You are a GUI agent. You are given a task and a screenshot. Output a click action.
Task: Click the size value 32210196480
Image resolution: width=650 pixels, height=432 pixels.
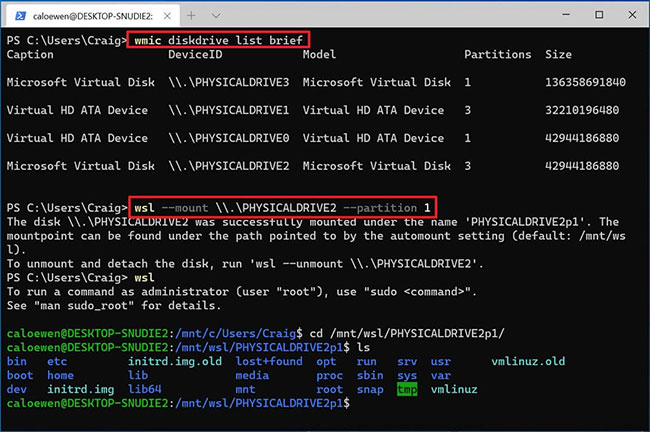(582, 110)
